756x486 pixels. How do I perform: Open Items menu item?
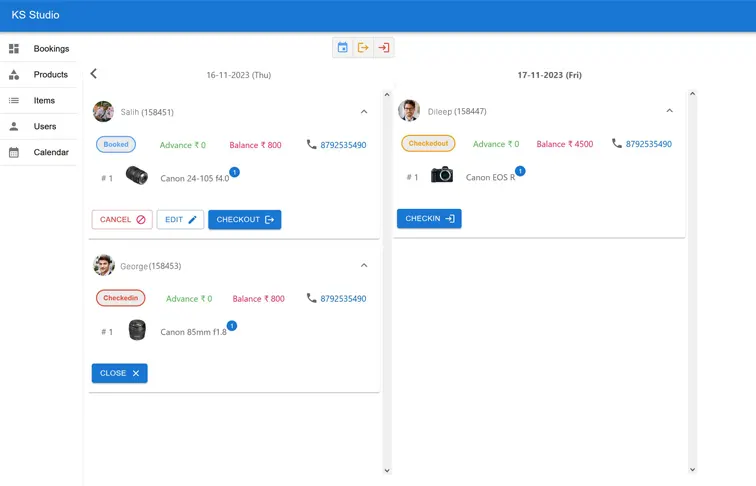click(39, 100)
